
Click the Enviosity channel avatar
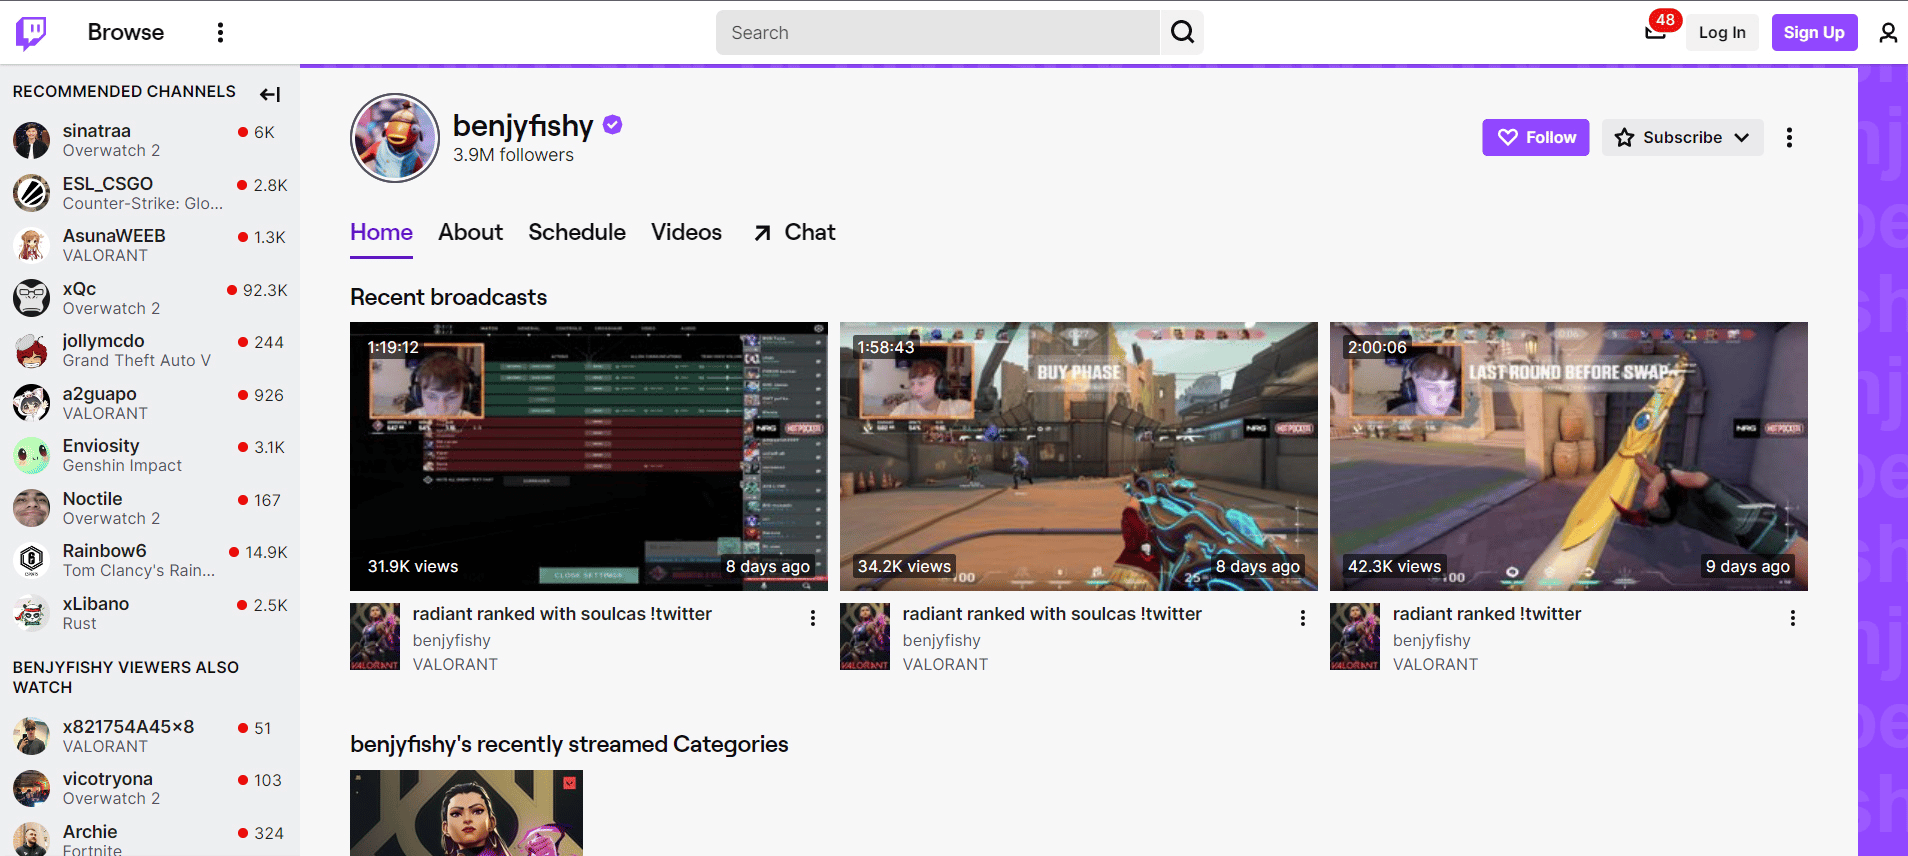coord(32,455)
